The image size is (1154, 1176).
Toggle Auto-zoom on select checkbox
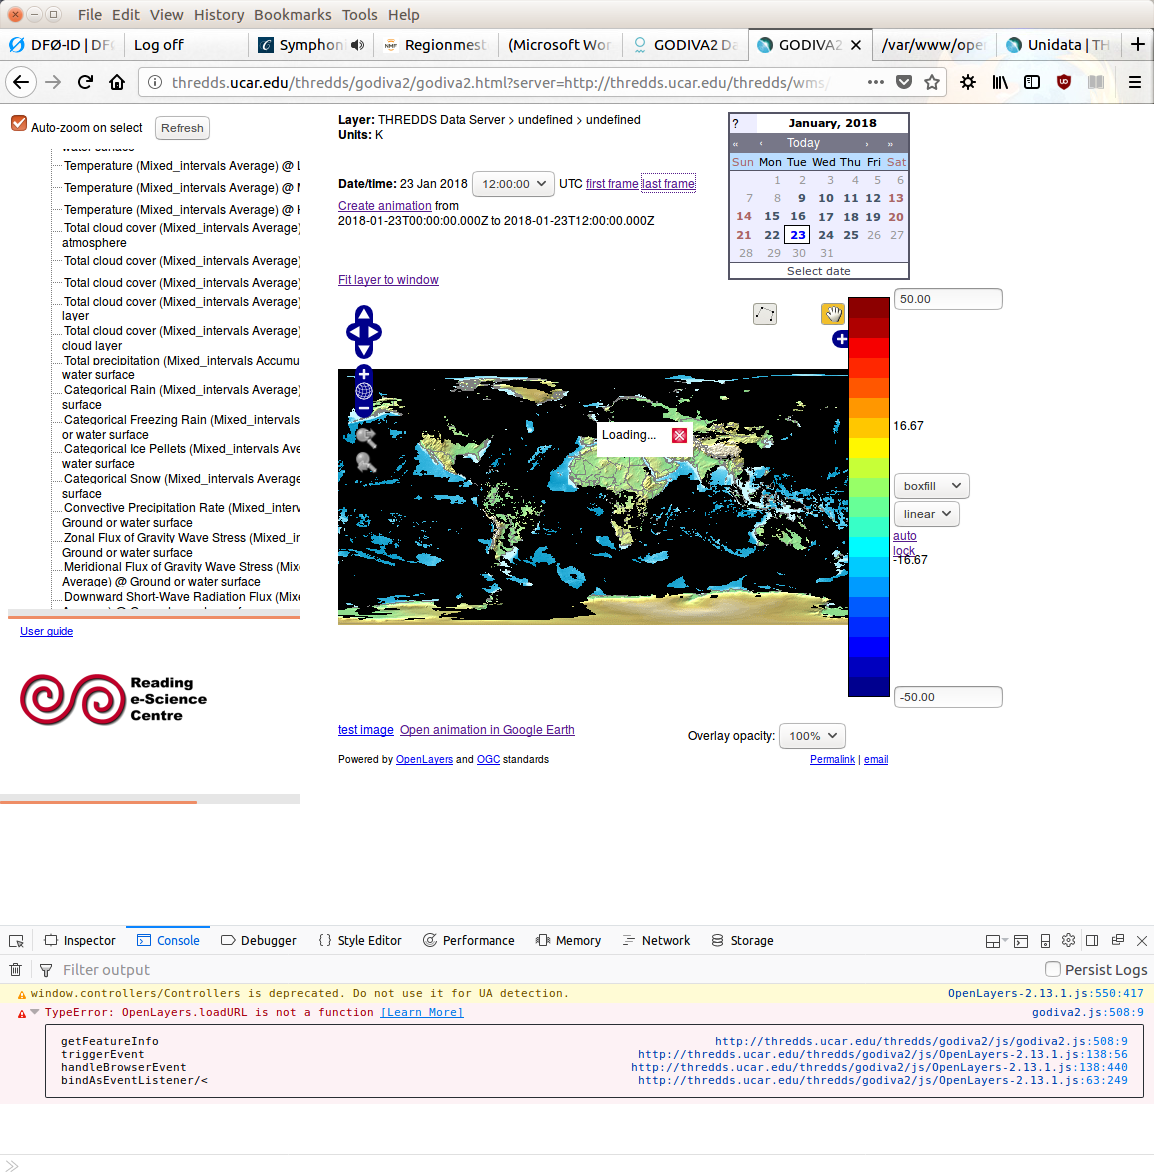[19, 123]
